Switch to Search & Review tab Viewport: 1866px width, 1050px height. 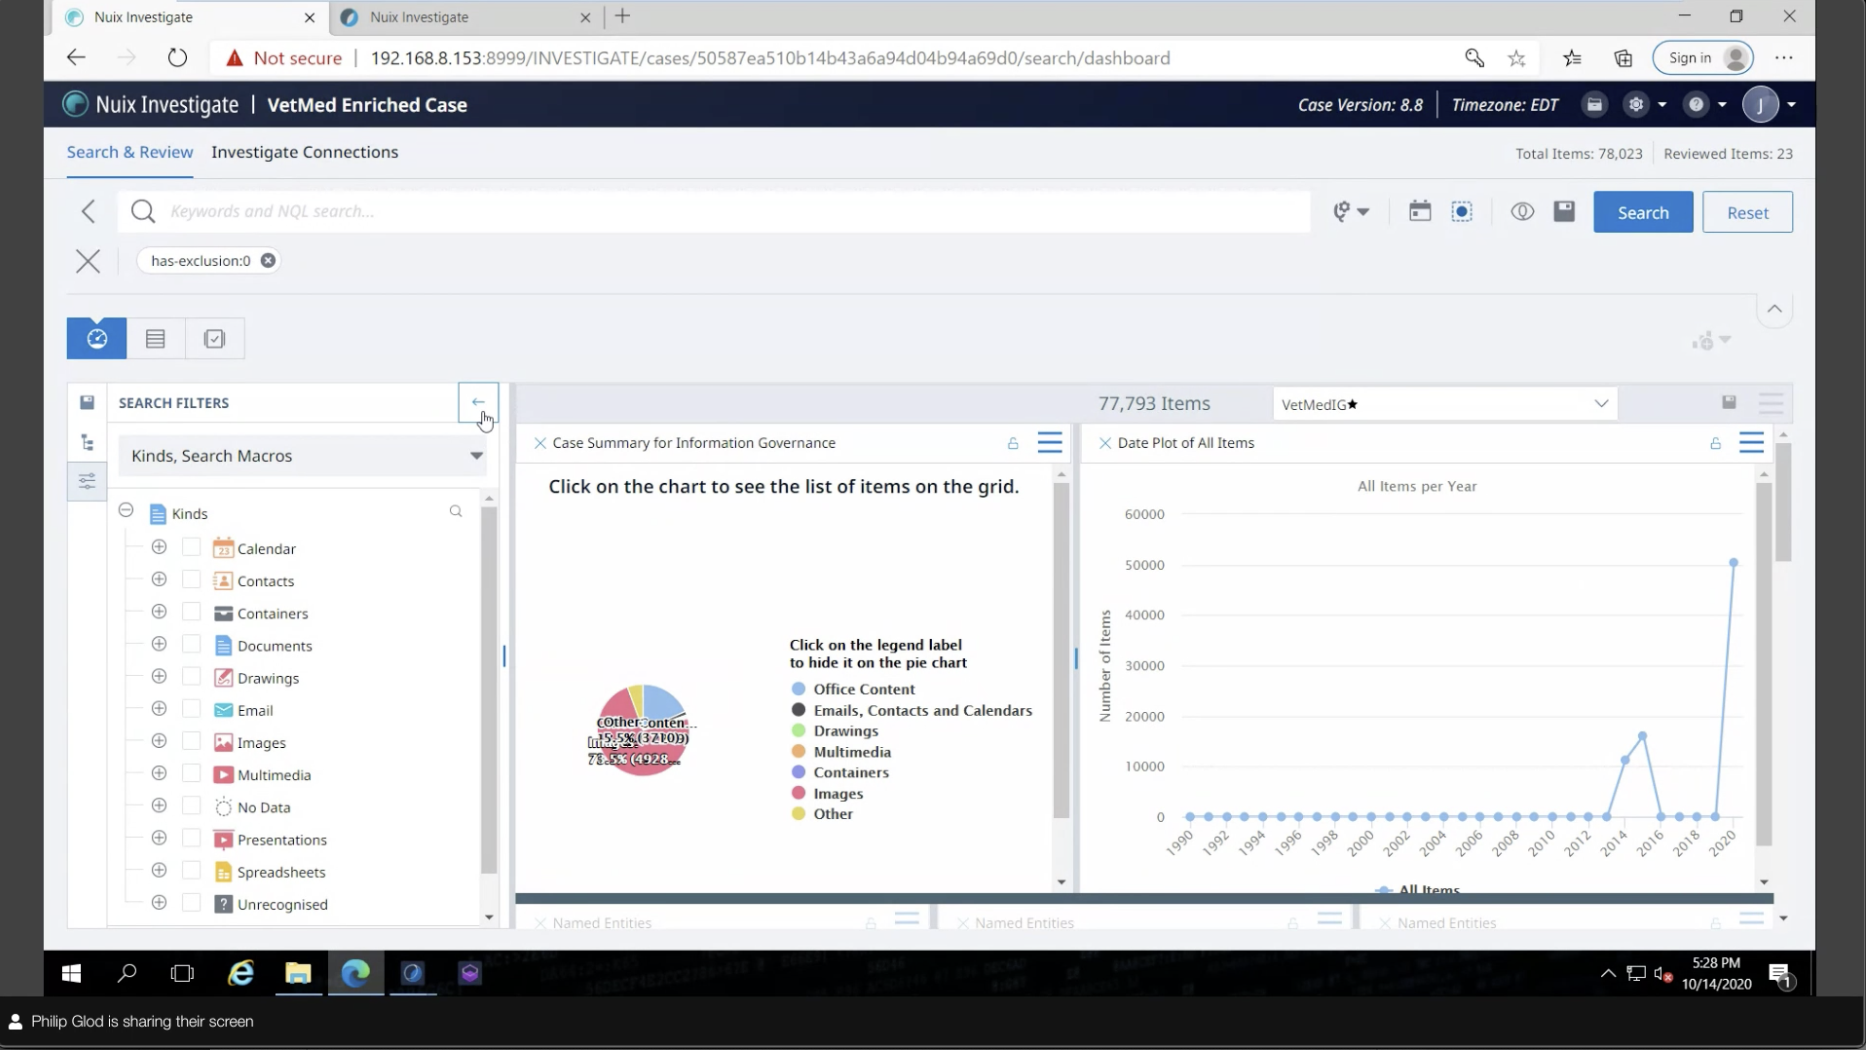(x=130, y=152)
